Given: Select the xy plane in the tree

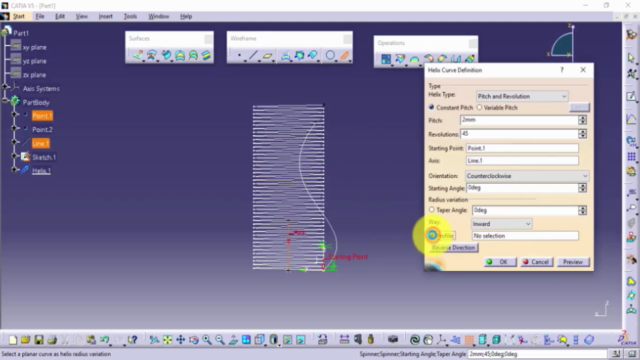Looking at the screenshot, I should point(34,47).
